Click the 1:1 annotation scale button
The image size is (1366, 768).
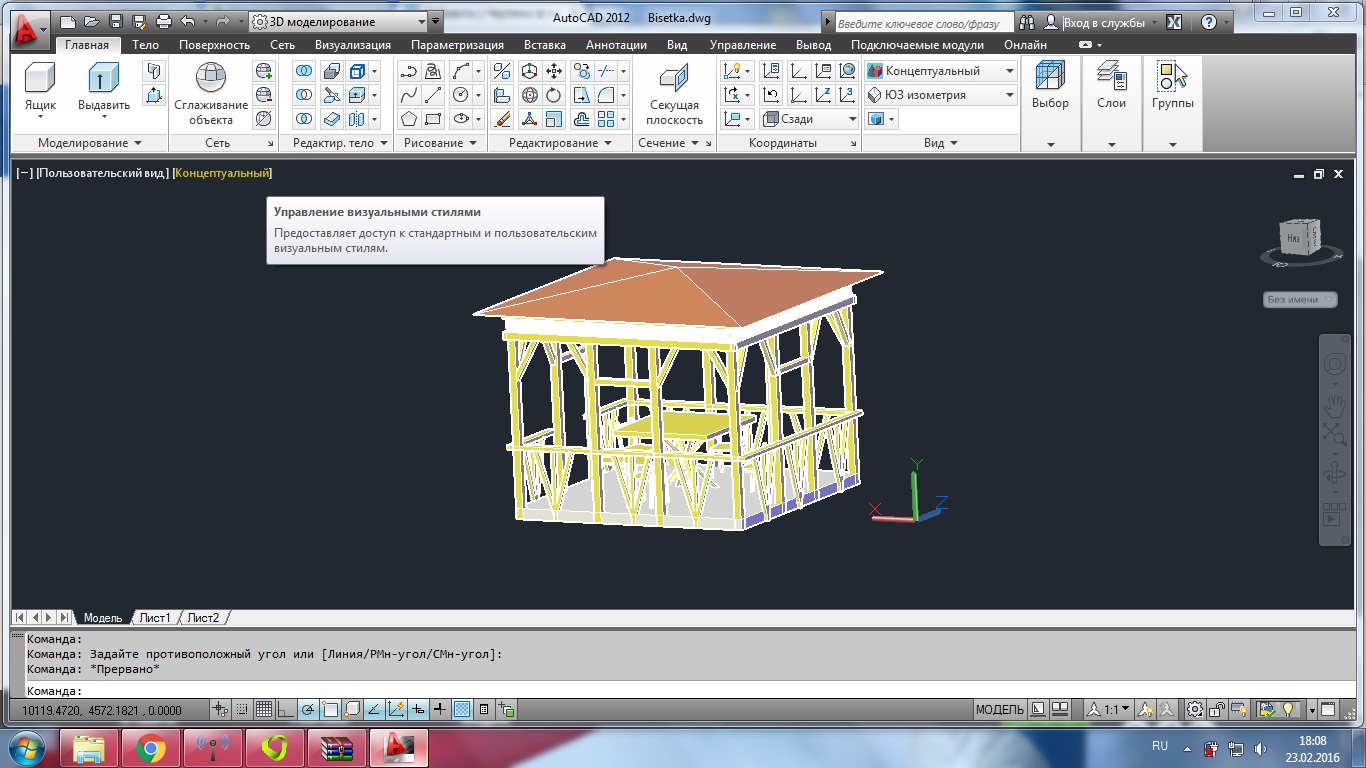click(x=1110, y=710)
